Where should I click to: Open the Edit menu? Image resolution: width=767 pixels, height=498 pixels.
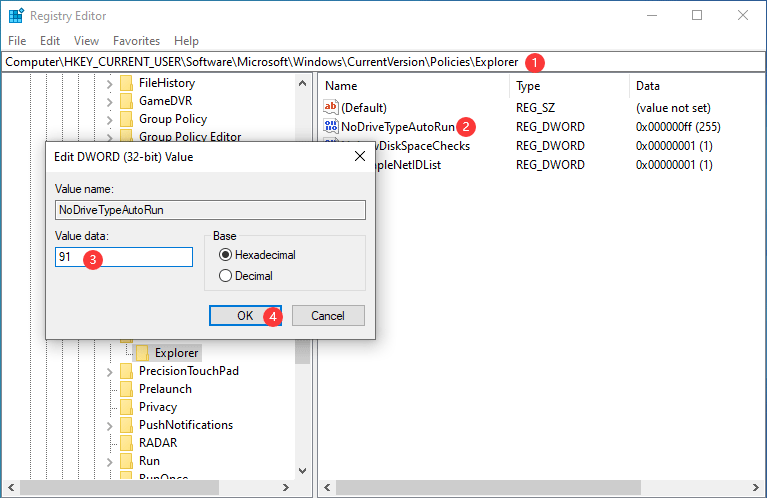pyautogui.click(x=50, y=41)
